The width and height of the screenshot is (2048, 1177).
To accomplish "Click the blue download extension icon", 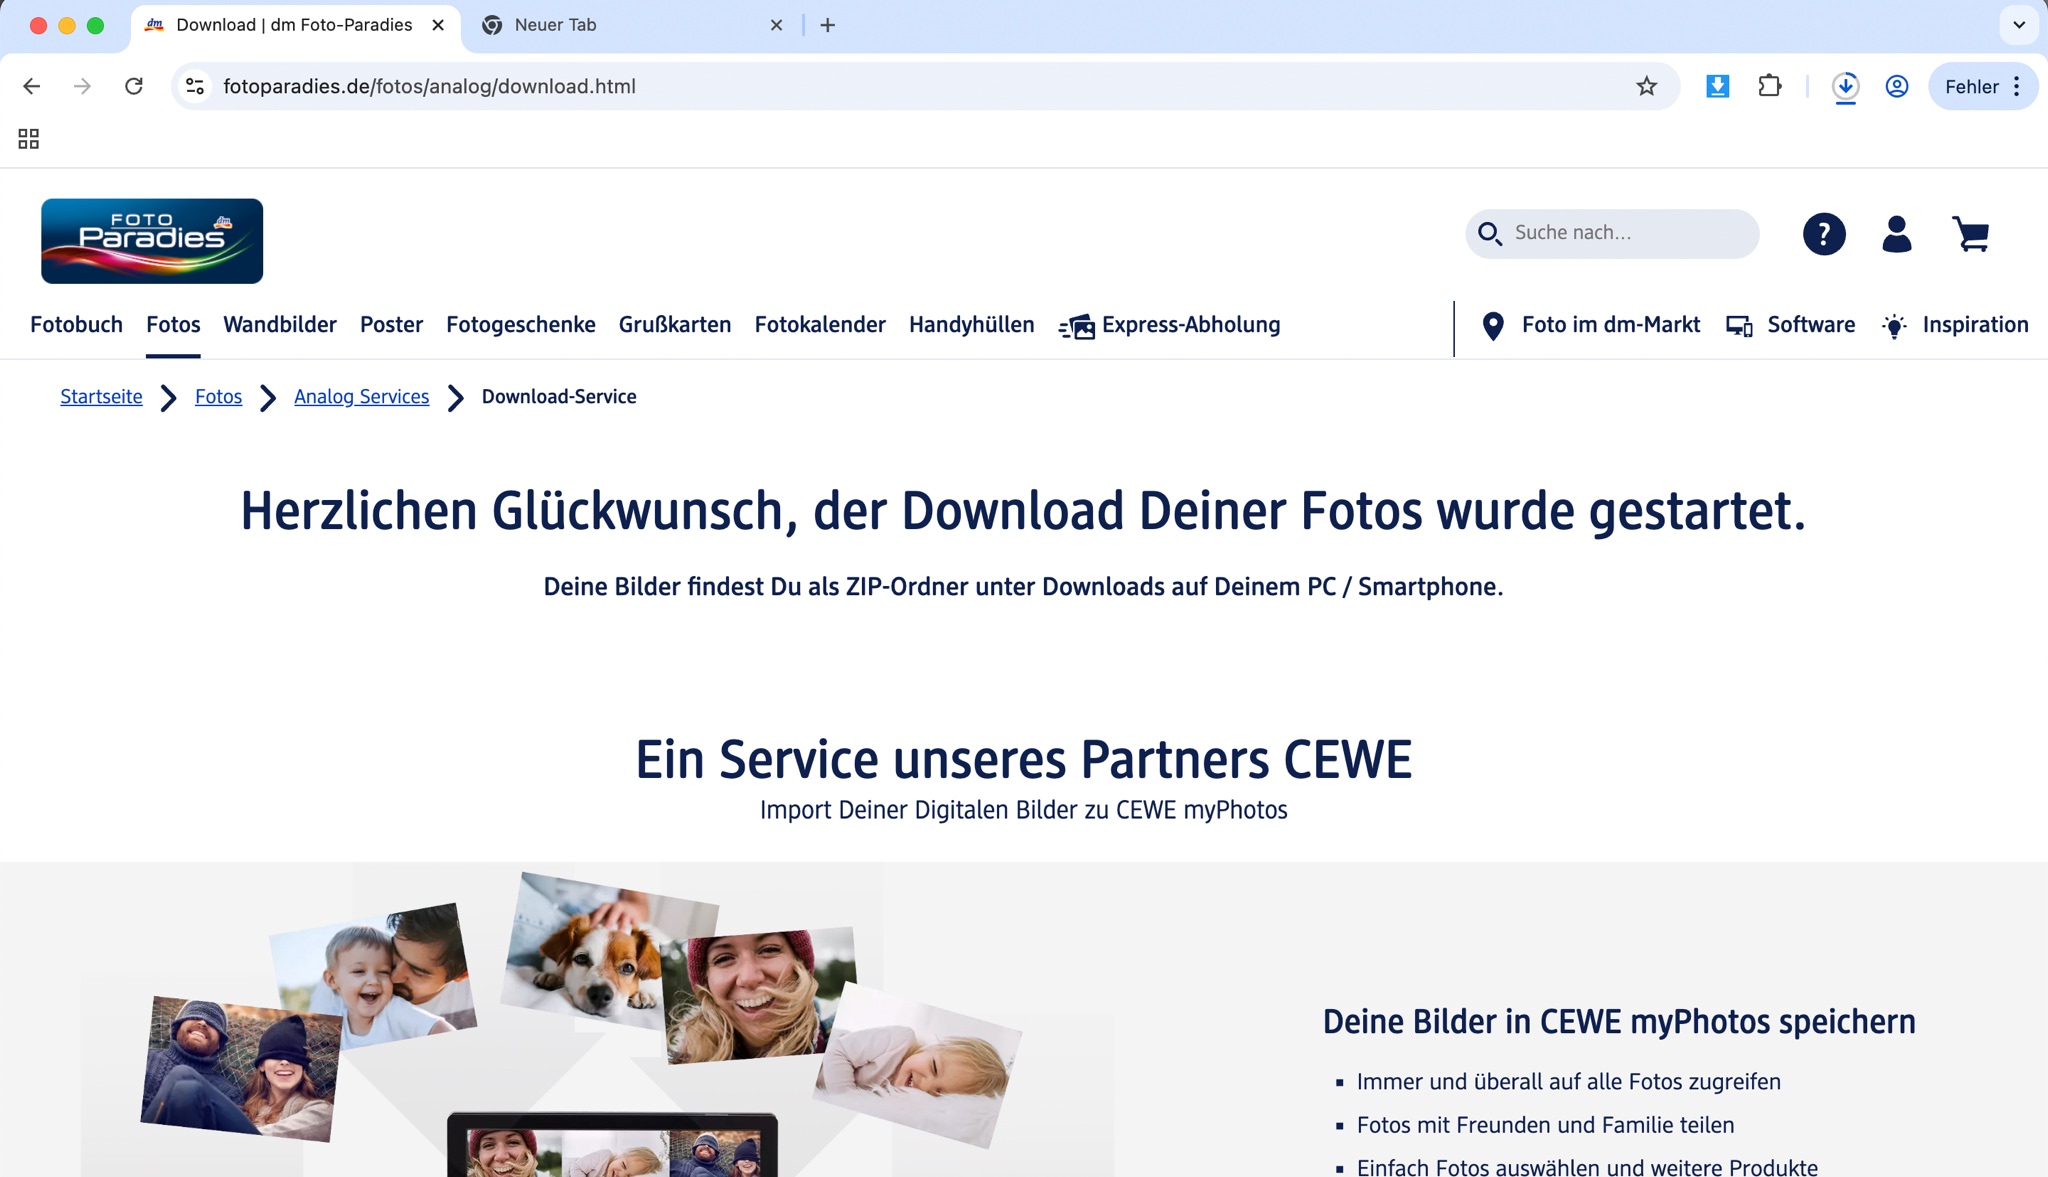I will pyautogui.click(x=1717, y=86).
